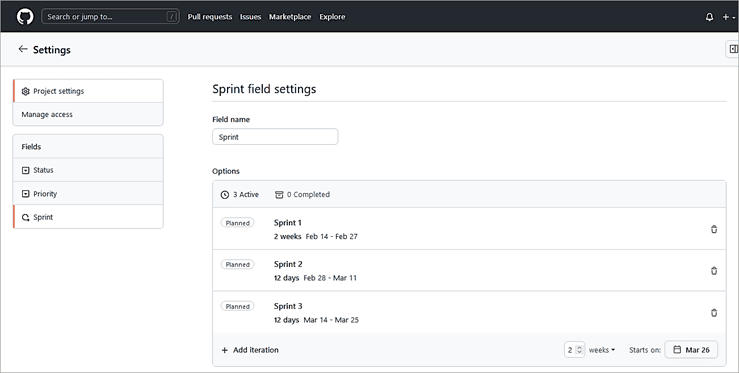The image size is (739, 373).
Task: Click the Sprint 2 iteration name
Action: [288, 264]
